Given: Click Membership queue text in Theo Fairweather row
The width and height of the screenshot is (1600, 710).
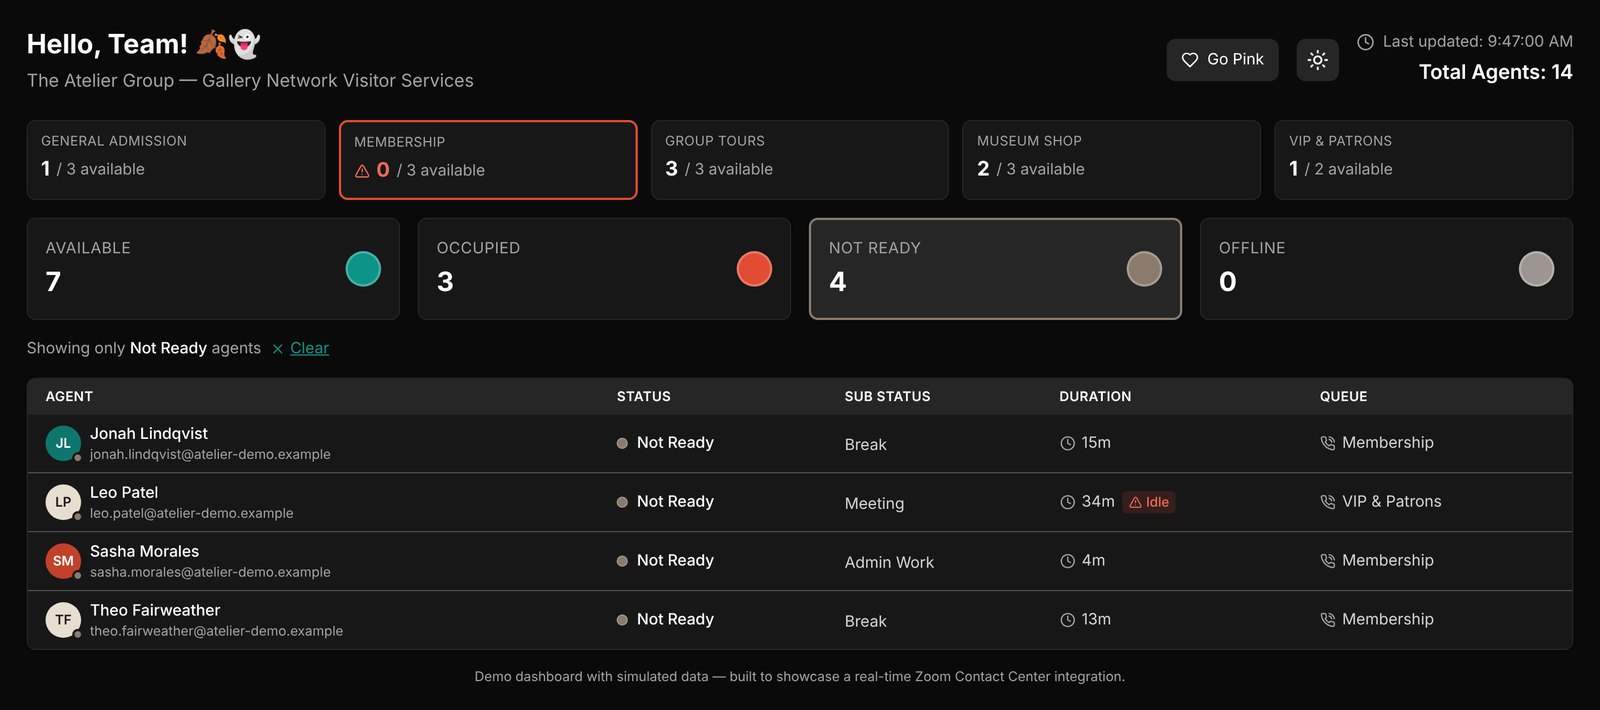Looking at the screenshot, I should click(1388, 620).
